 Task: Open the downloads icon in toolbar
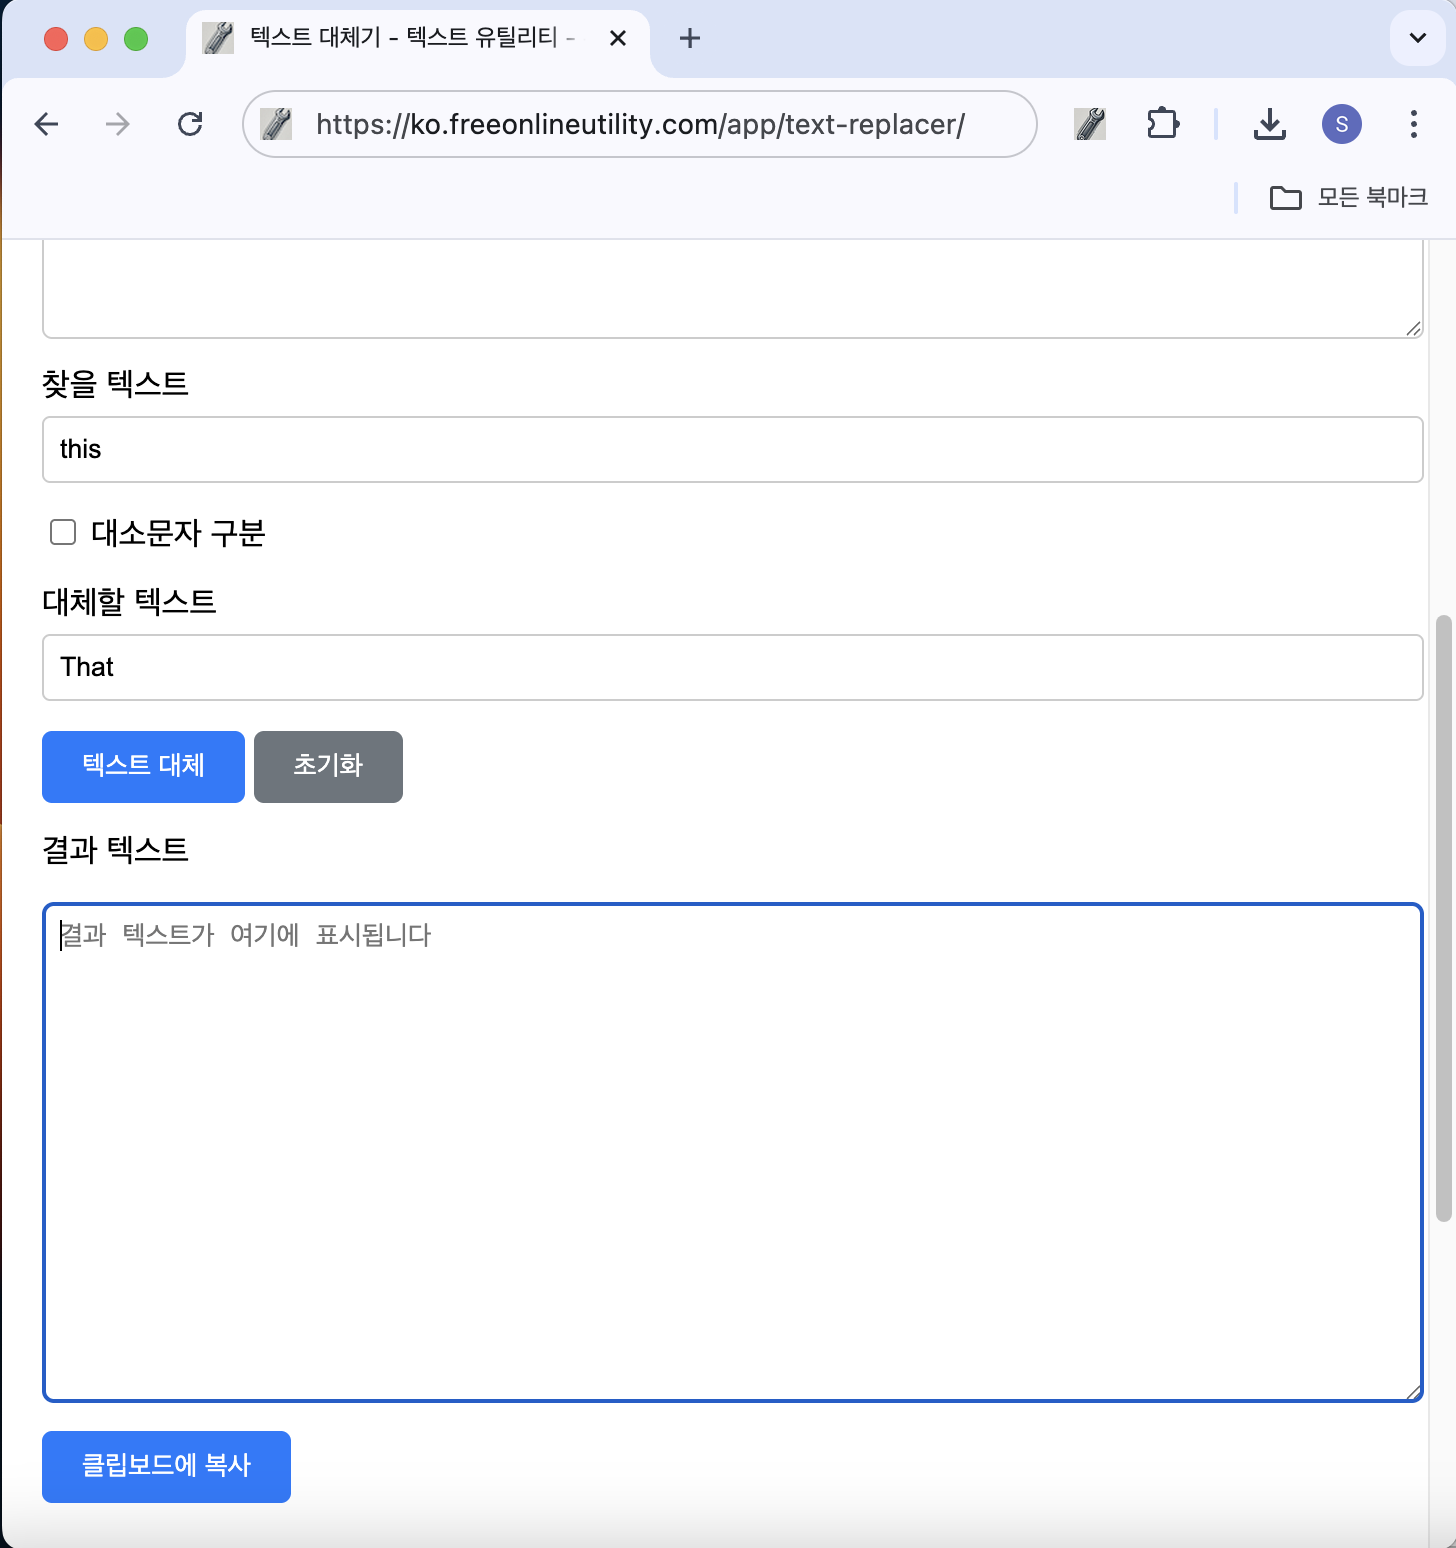pos(1269,124)
